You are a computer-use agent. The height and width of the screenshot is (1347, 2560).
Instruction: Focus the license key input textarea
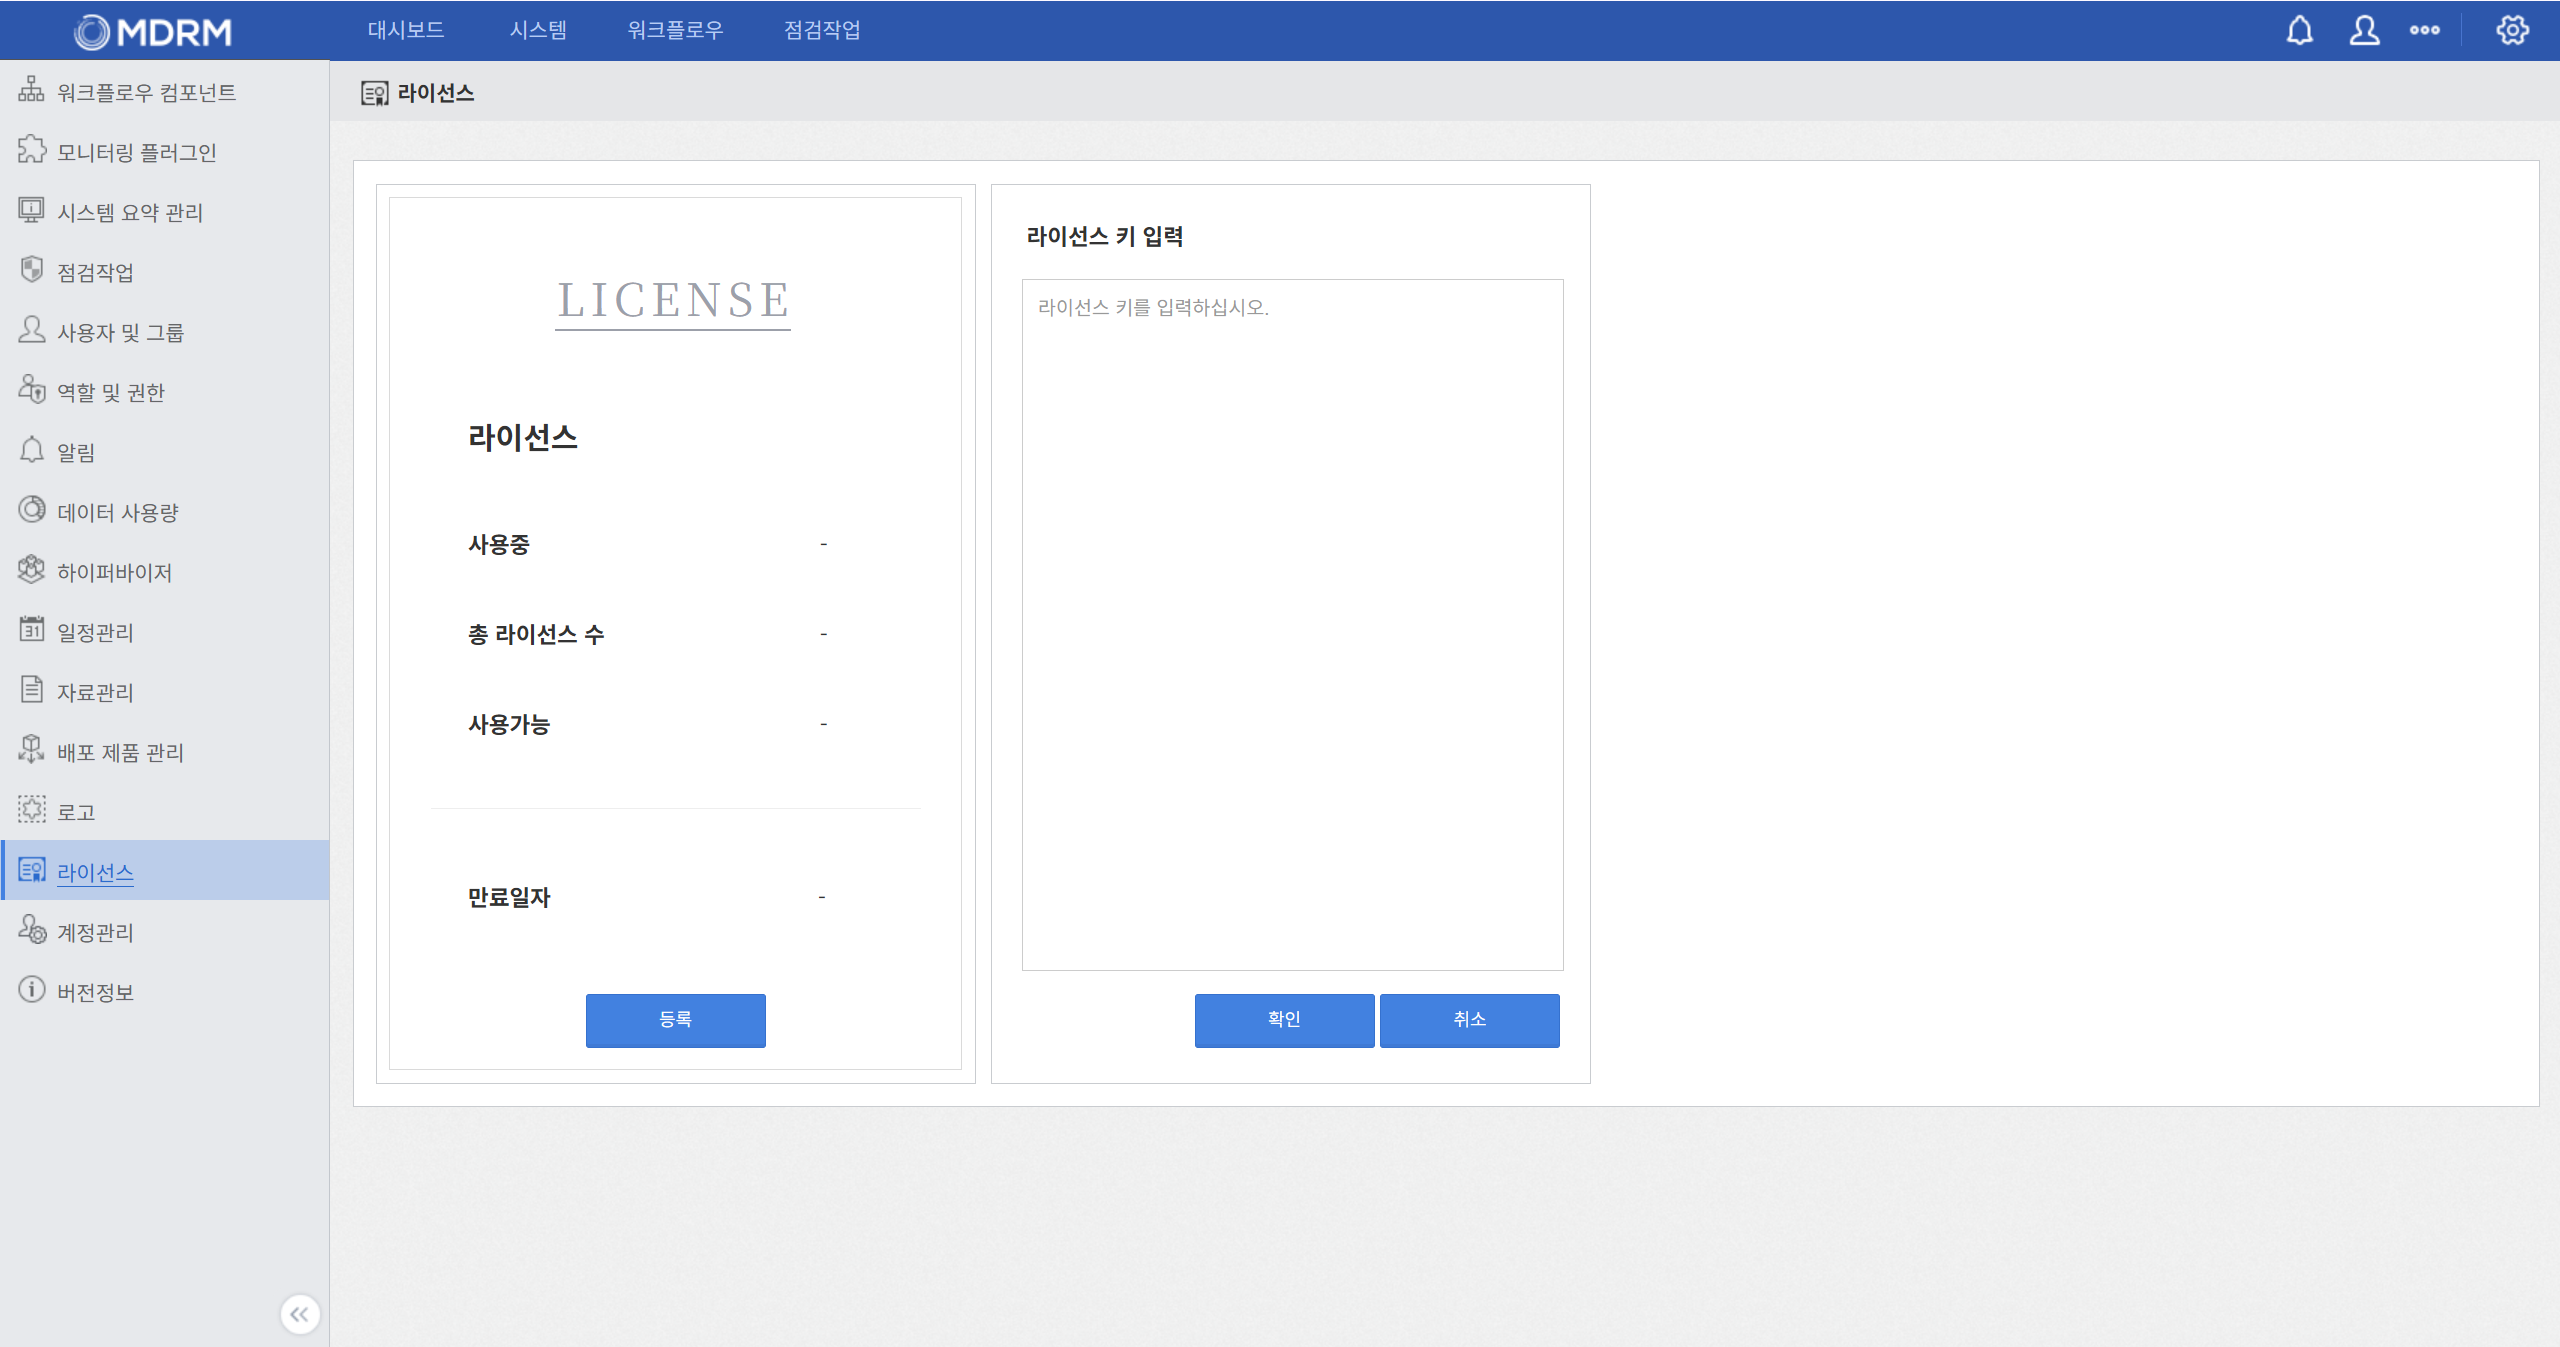click(1292, 625)
